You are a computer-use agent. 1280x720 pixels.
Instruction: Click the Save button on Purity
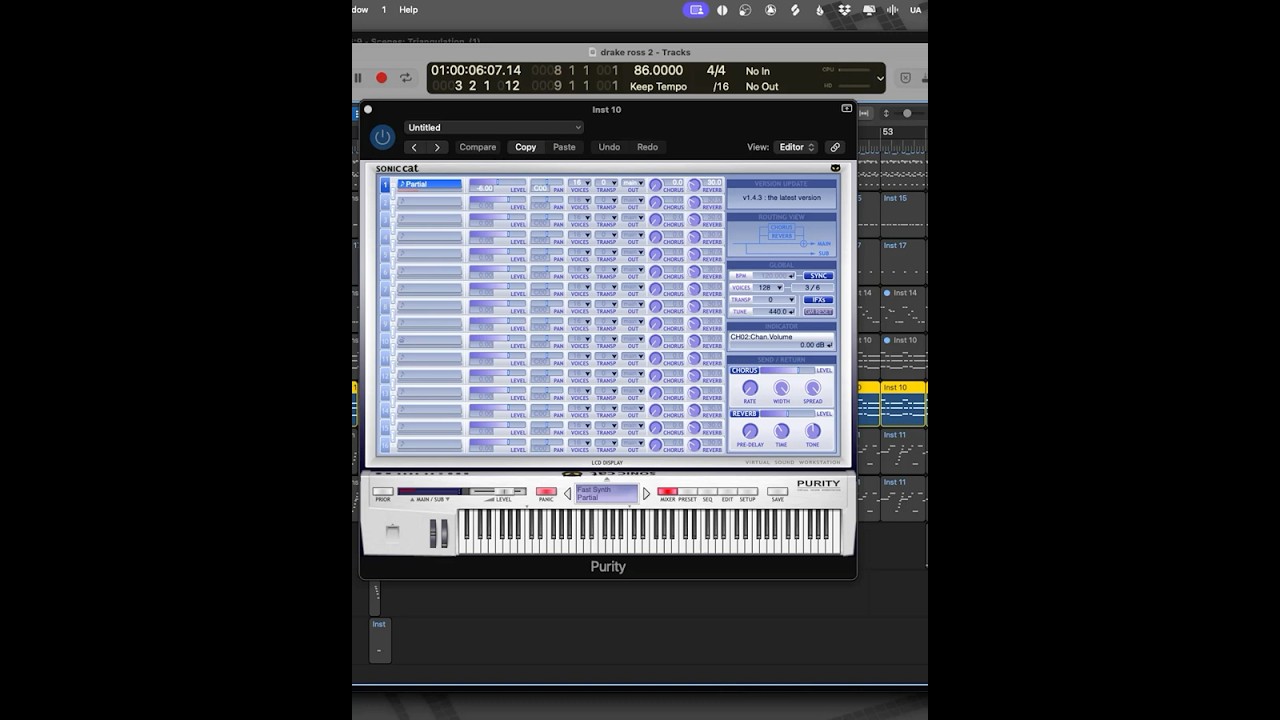coord(777,492)
